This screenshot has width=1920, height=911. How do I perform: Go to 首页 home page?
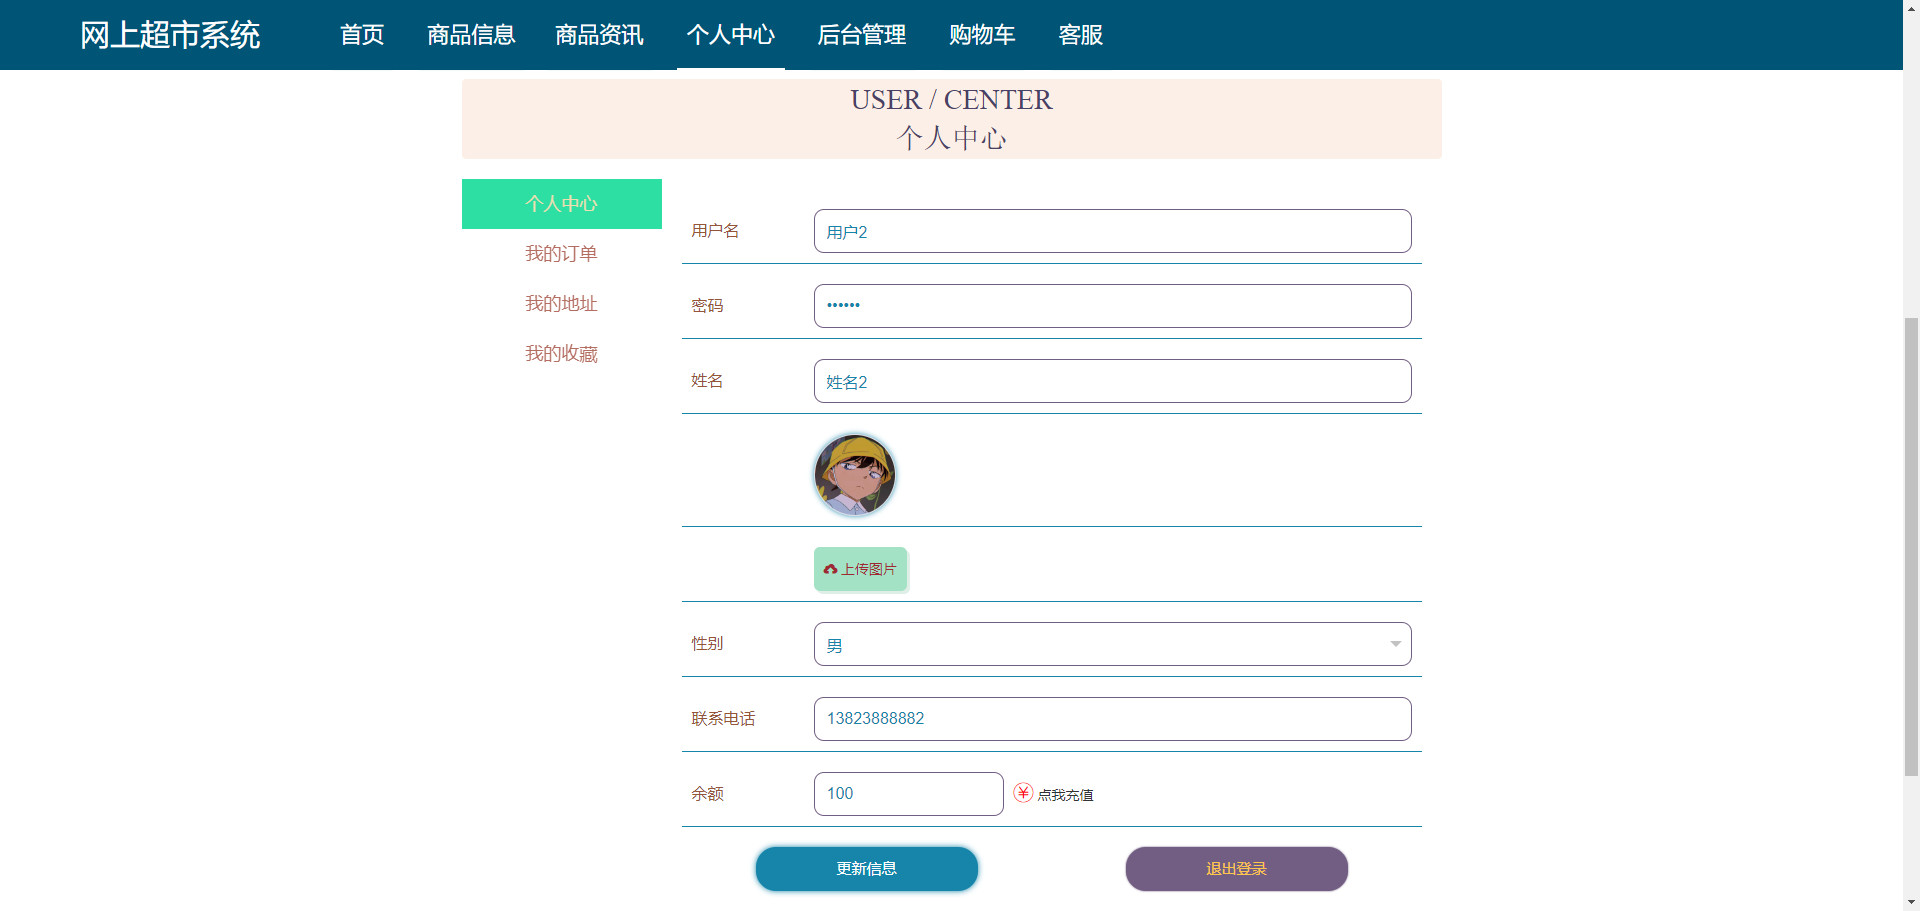coord(362,35)
